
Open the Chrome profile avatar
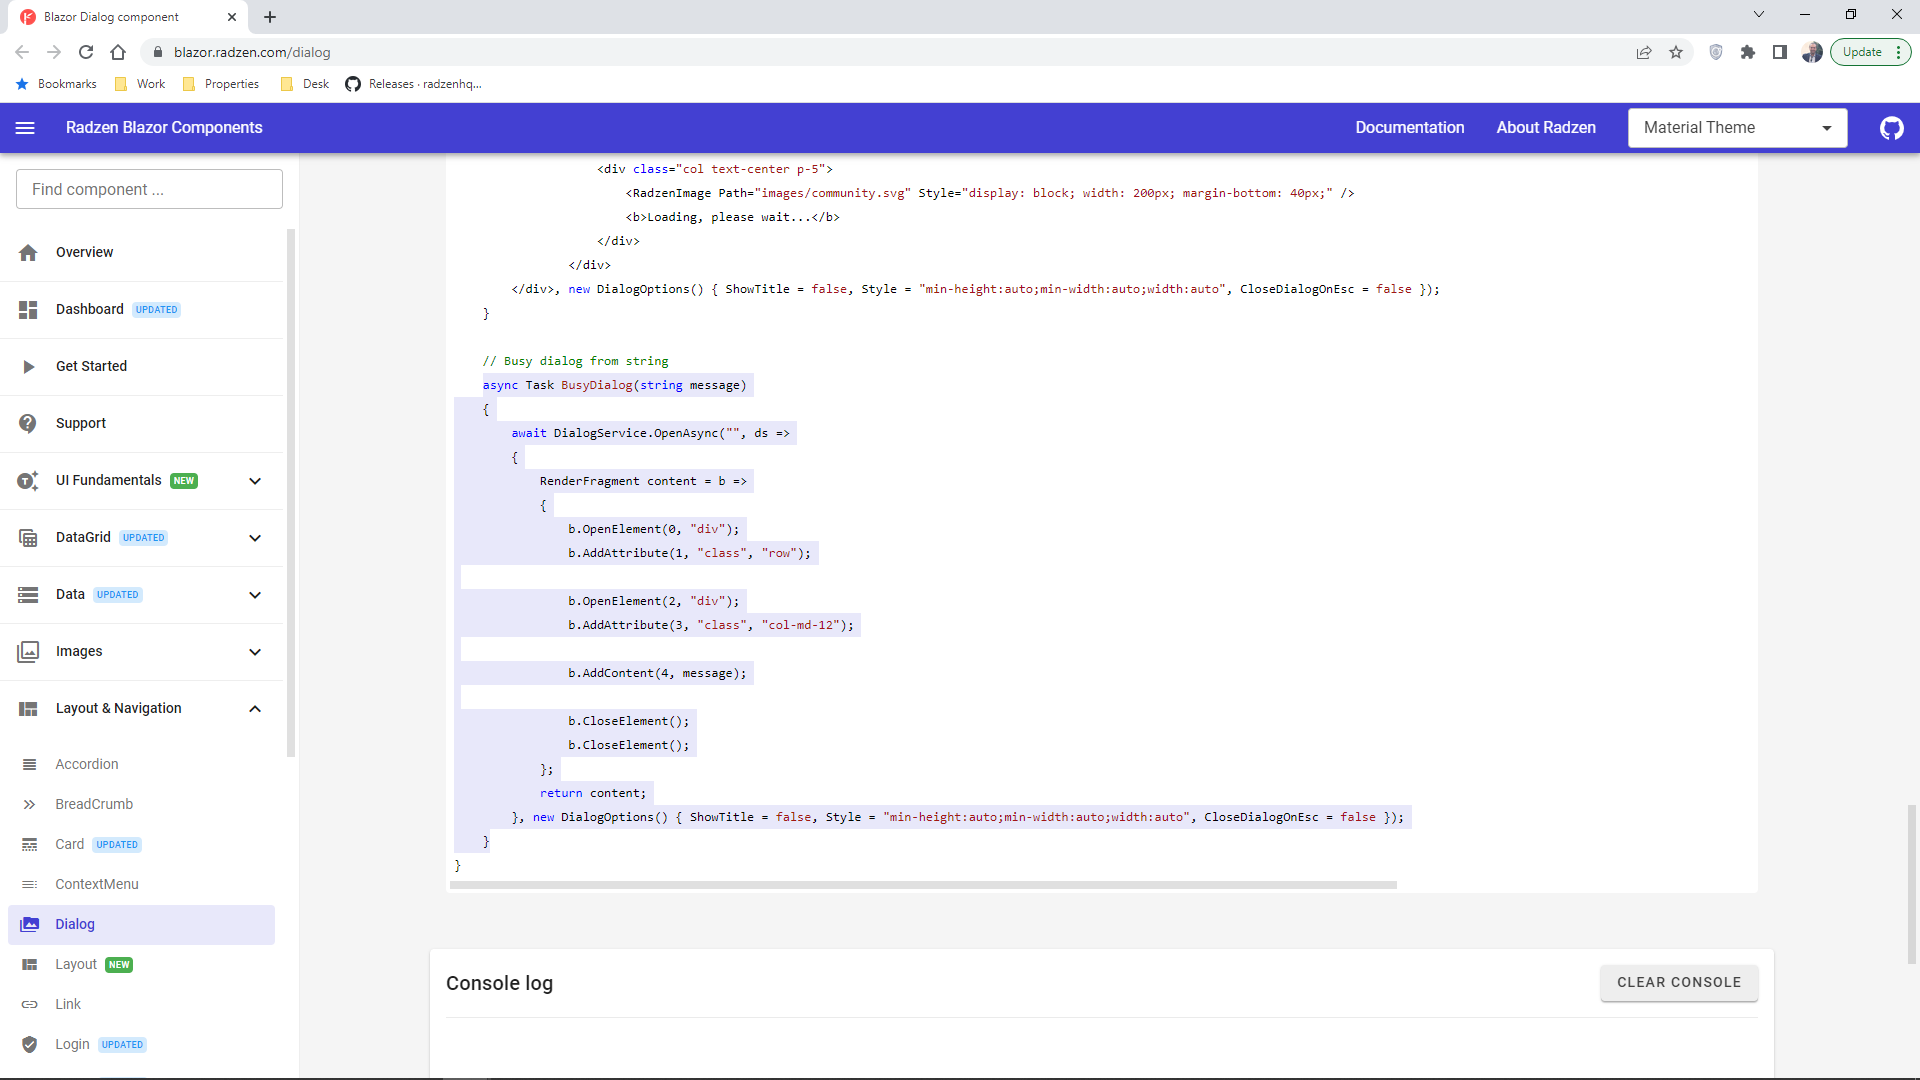click(x=1812, y=52)
